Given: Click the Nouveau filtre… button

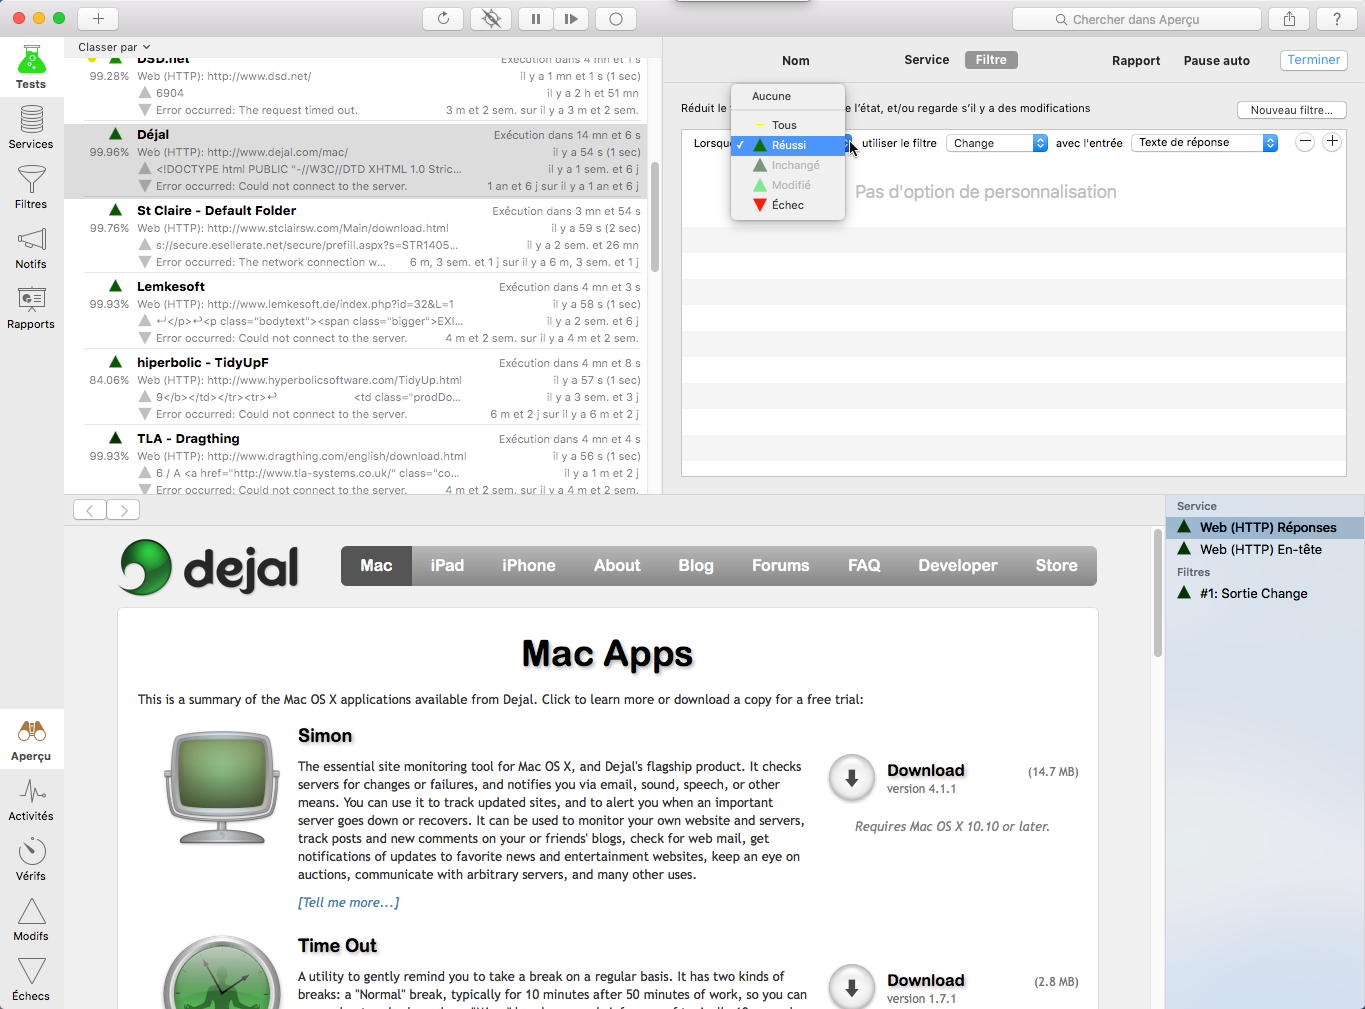Looking at the screenshot, I should [x=1292, y=110].
